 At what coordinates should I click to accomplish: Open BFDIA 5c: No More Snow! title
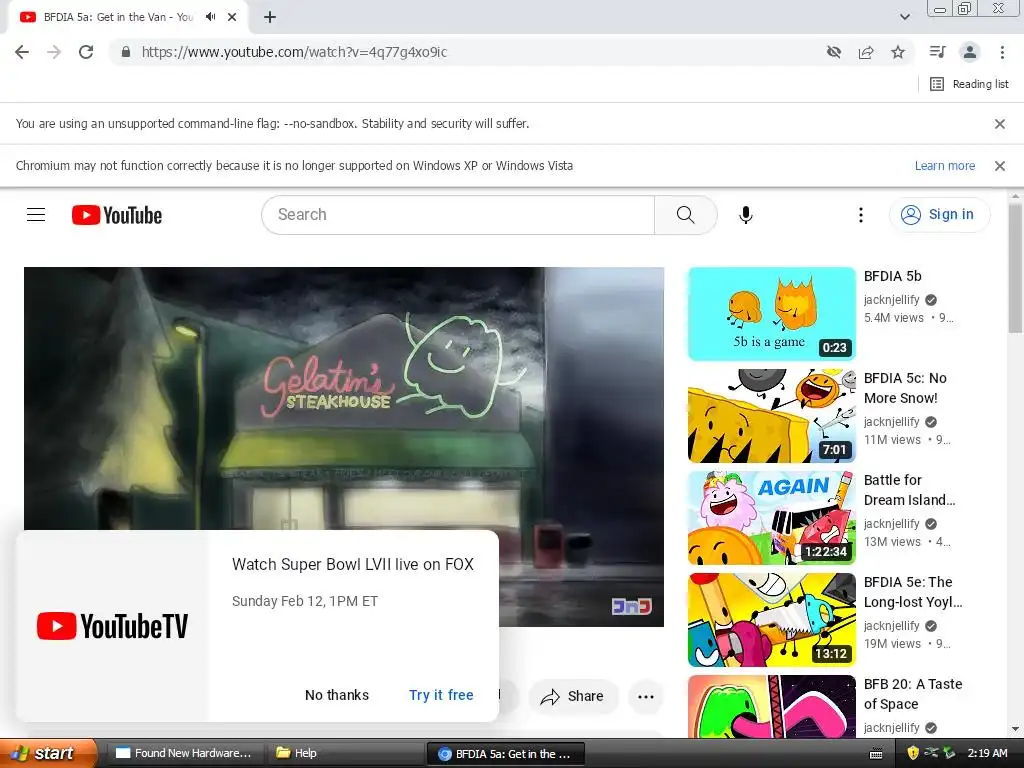[905, 388]
